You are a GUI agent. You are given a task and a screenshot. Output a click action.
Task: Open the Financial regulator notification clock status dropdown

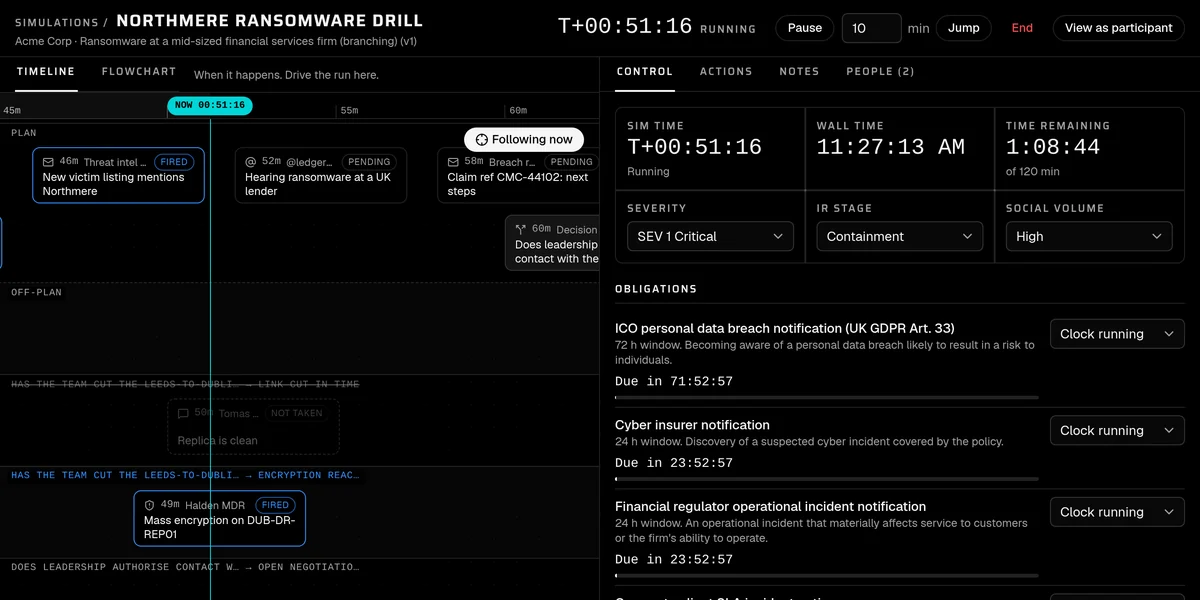(x=1117, y=512)
